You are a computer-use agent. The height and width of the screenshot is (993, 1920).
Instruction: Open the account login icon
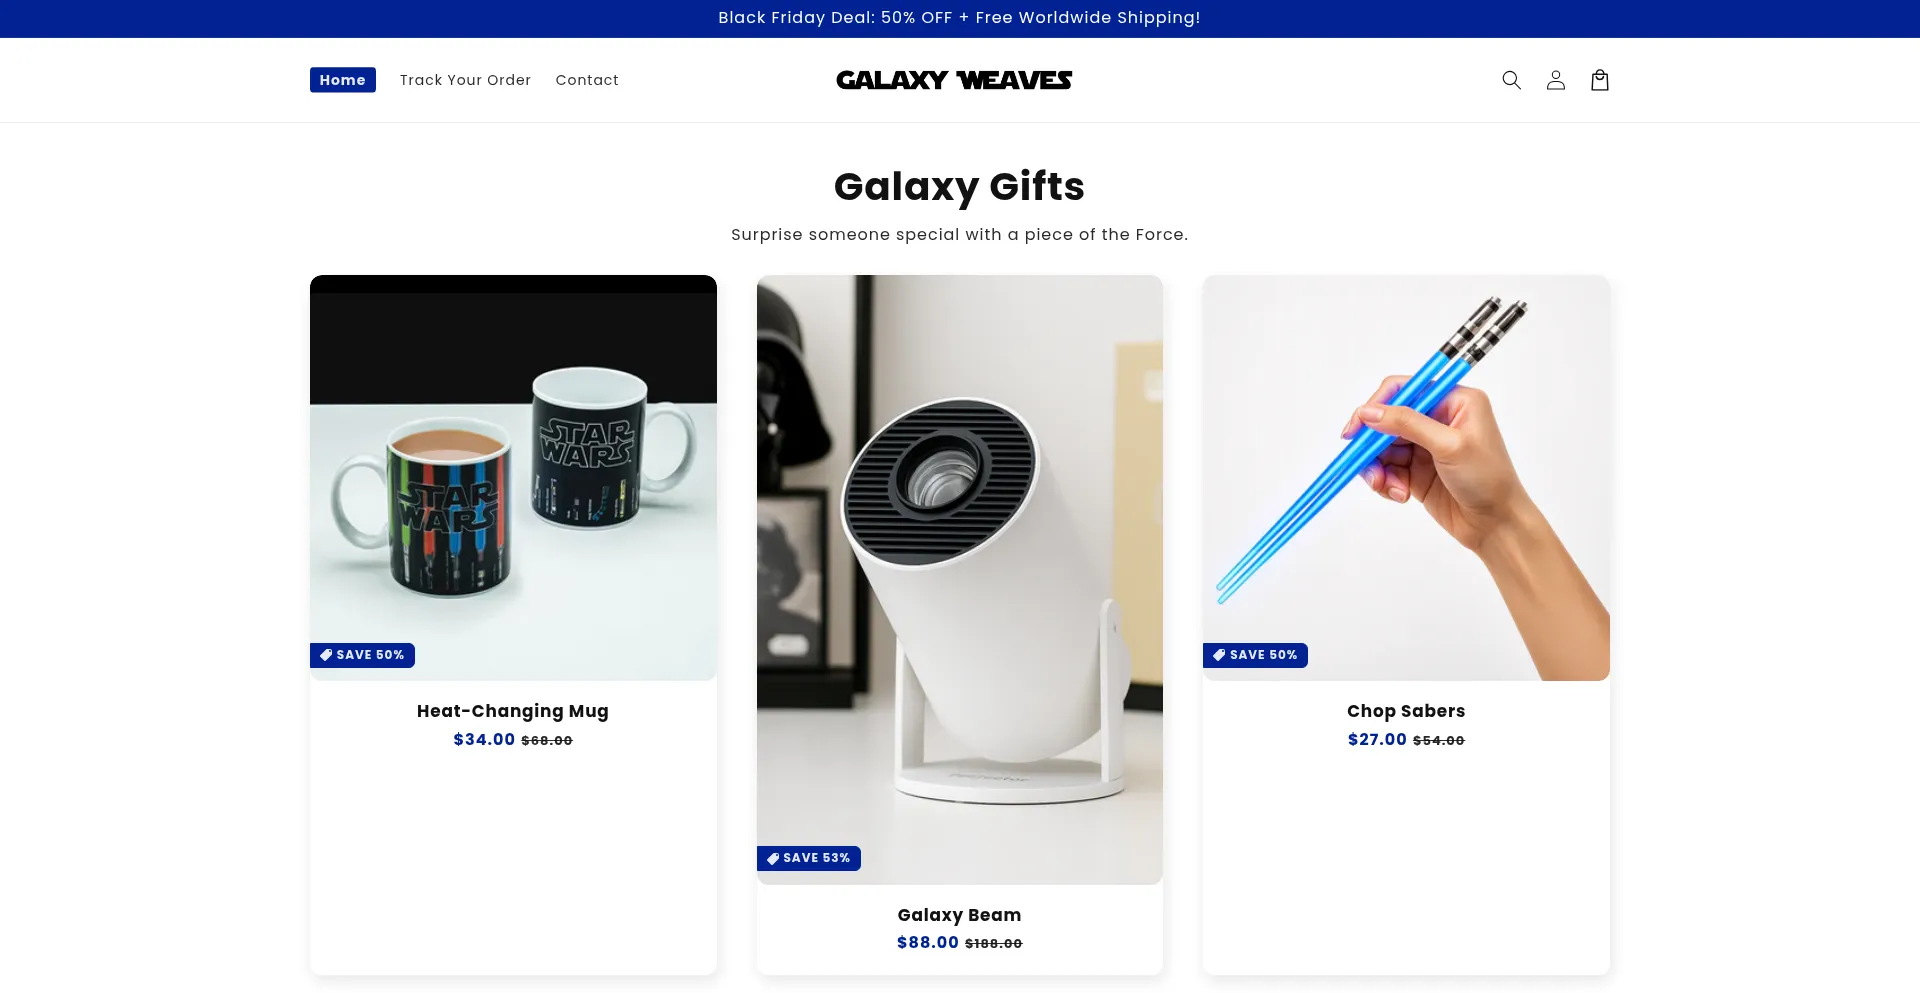(x=1555, y=80)
